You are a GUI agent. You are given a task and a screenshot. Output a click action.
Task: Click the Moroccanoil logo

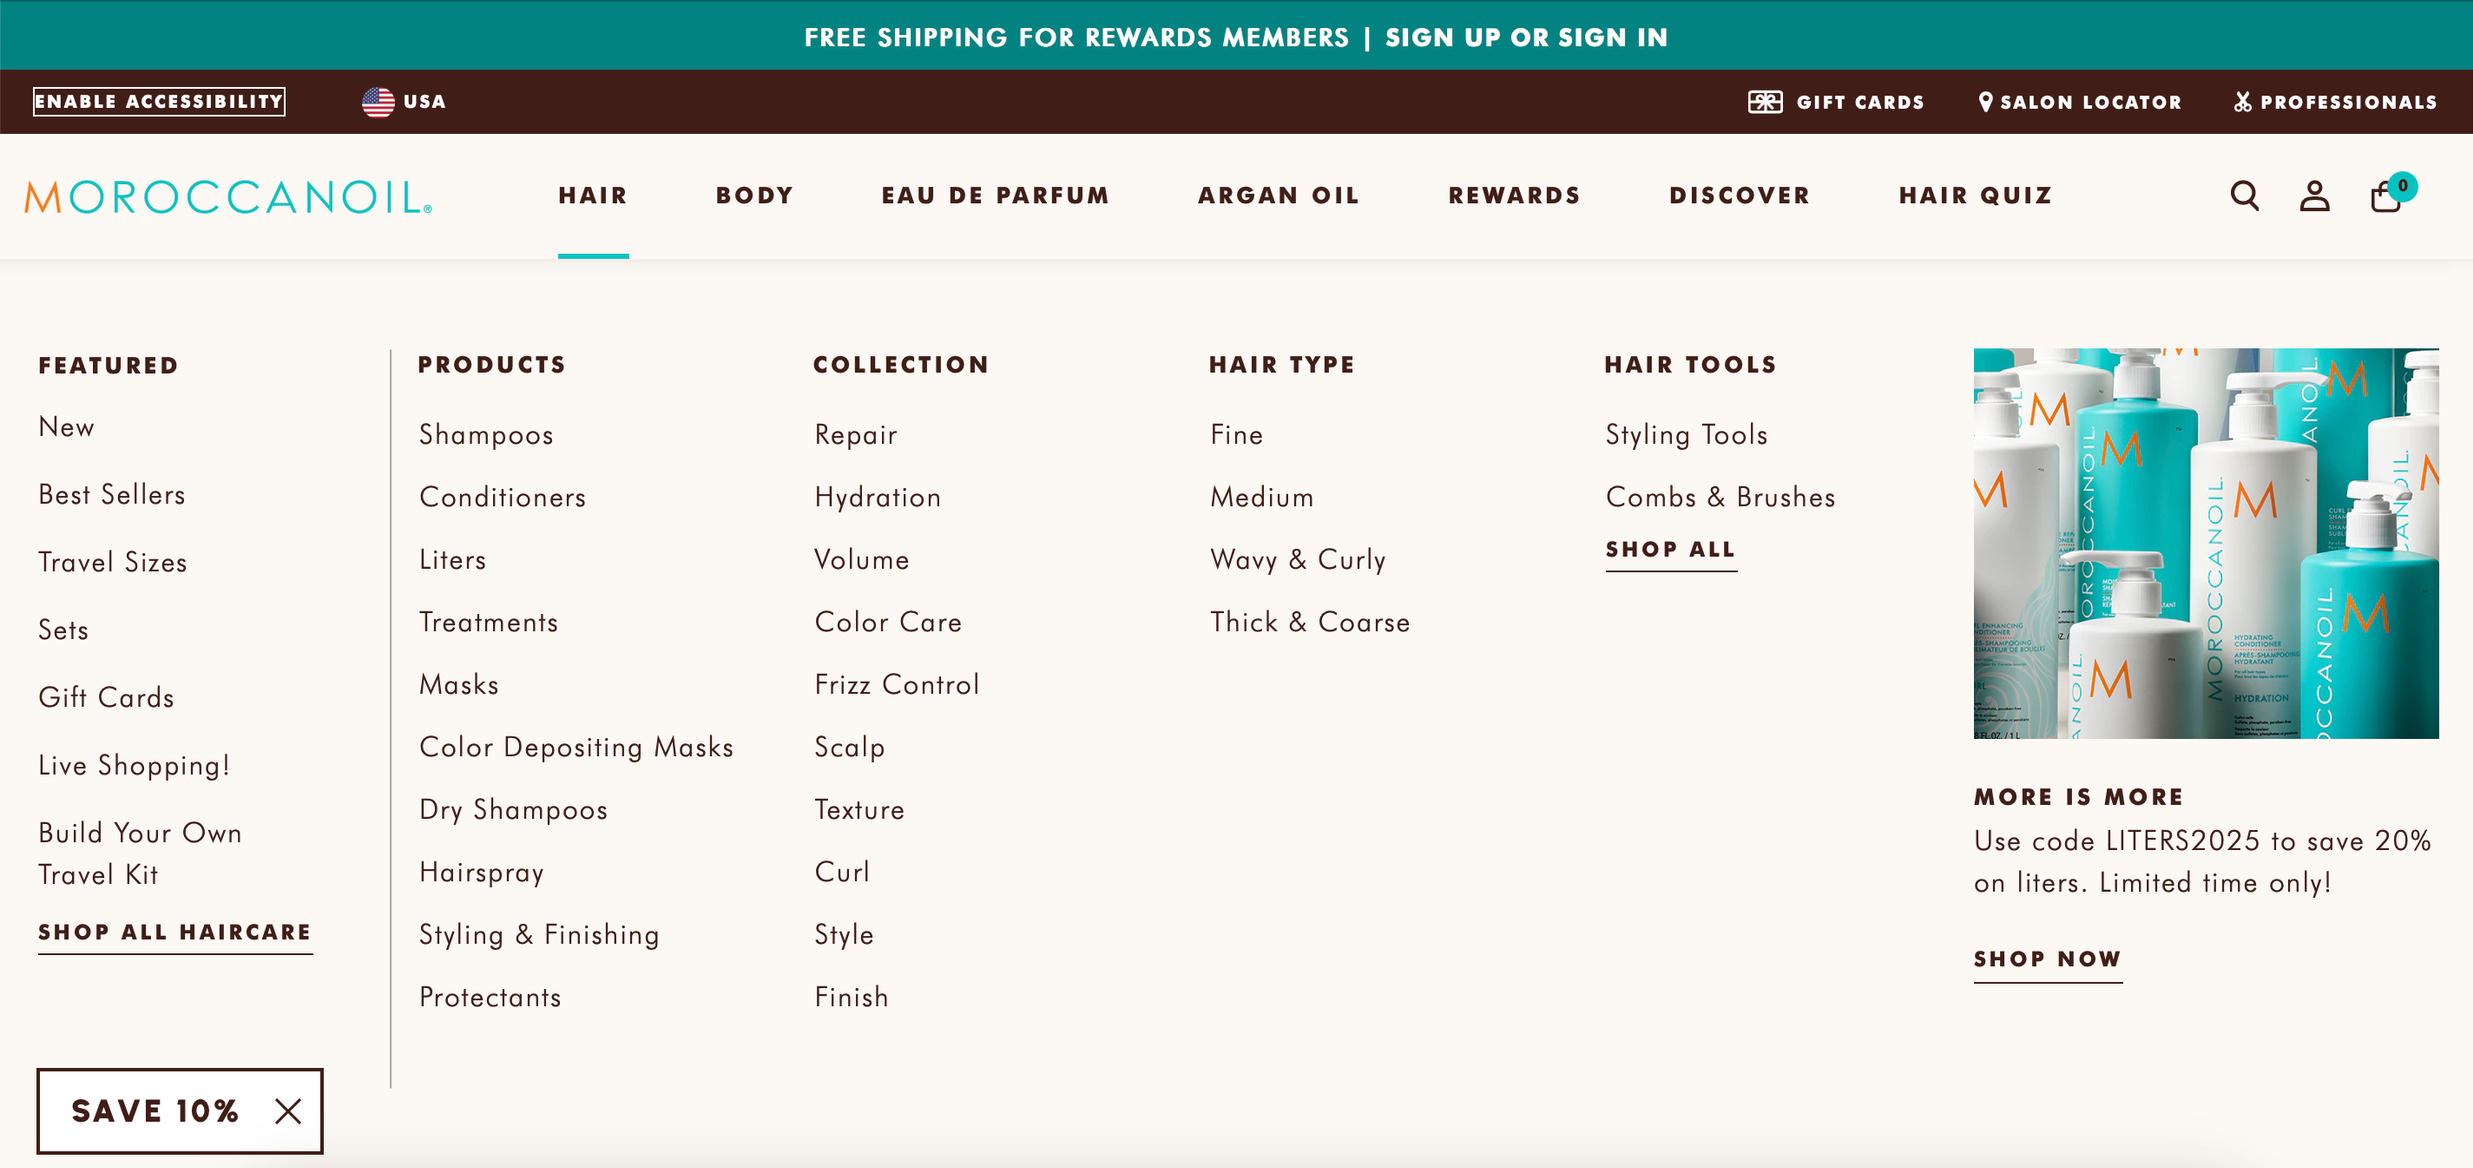pyautogui.click(x=228, y=197)
